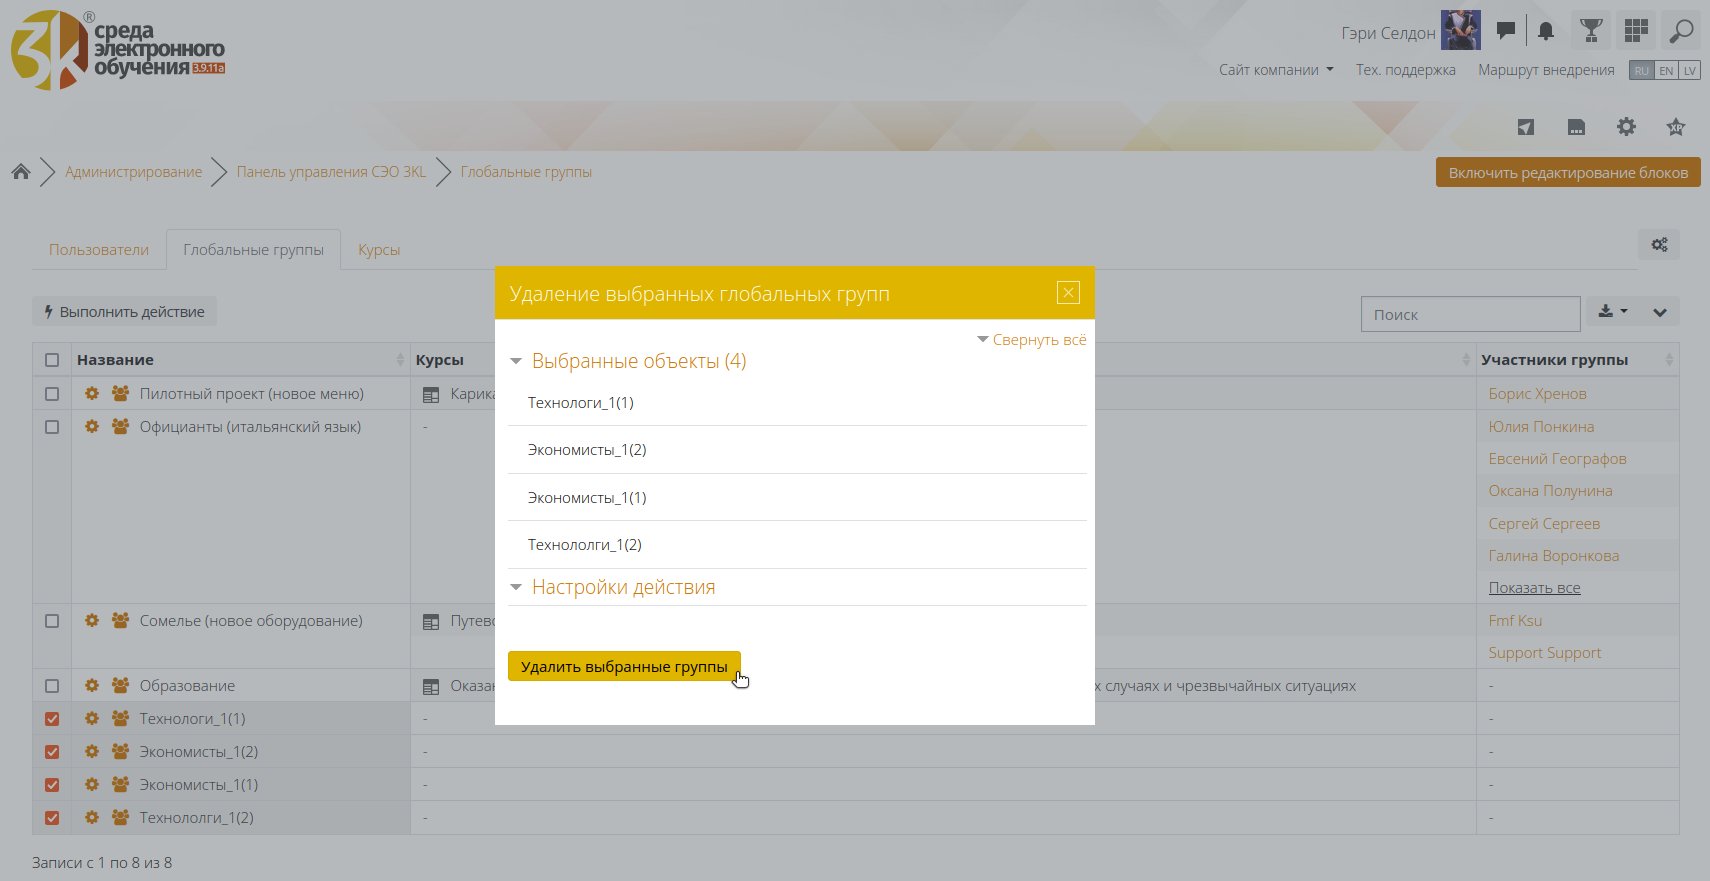Open the Сайт компании dropdown menu
This screenshot has width=1710, height=881.
coord(1275,70)
